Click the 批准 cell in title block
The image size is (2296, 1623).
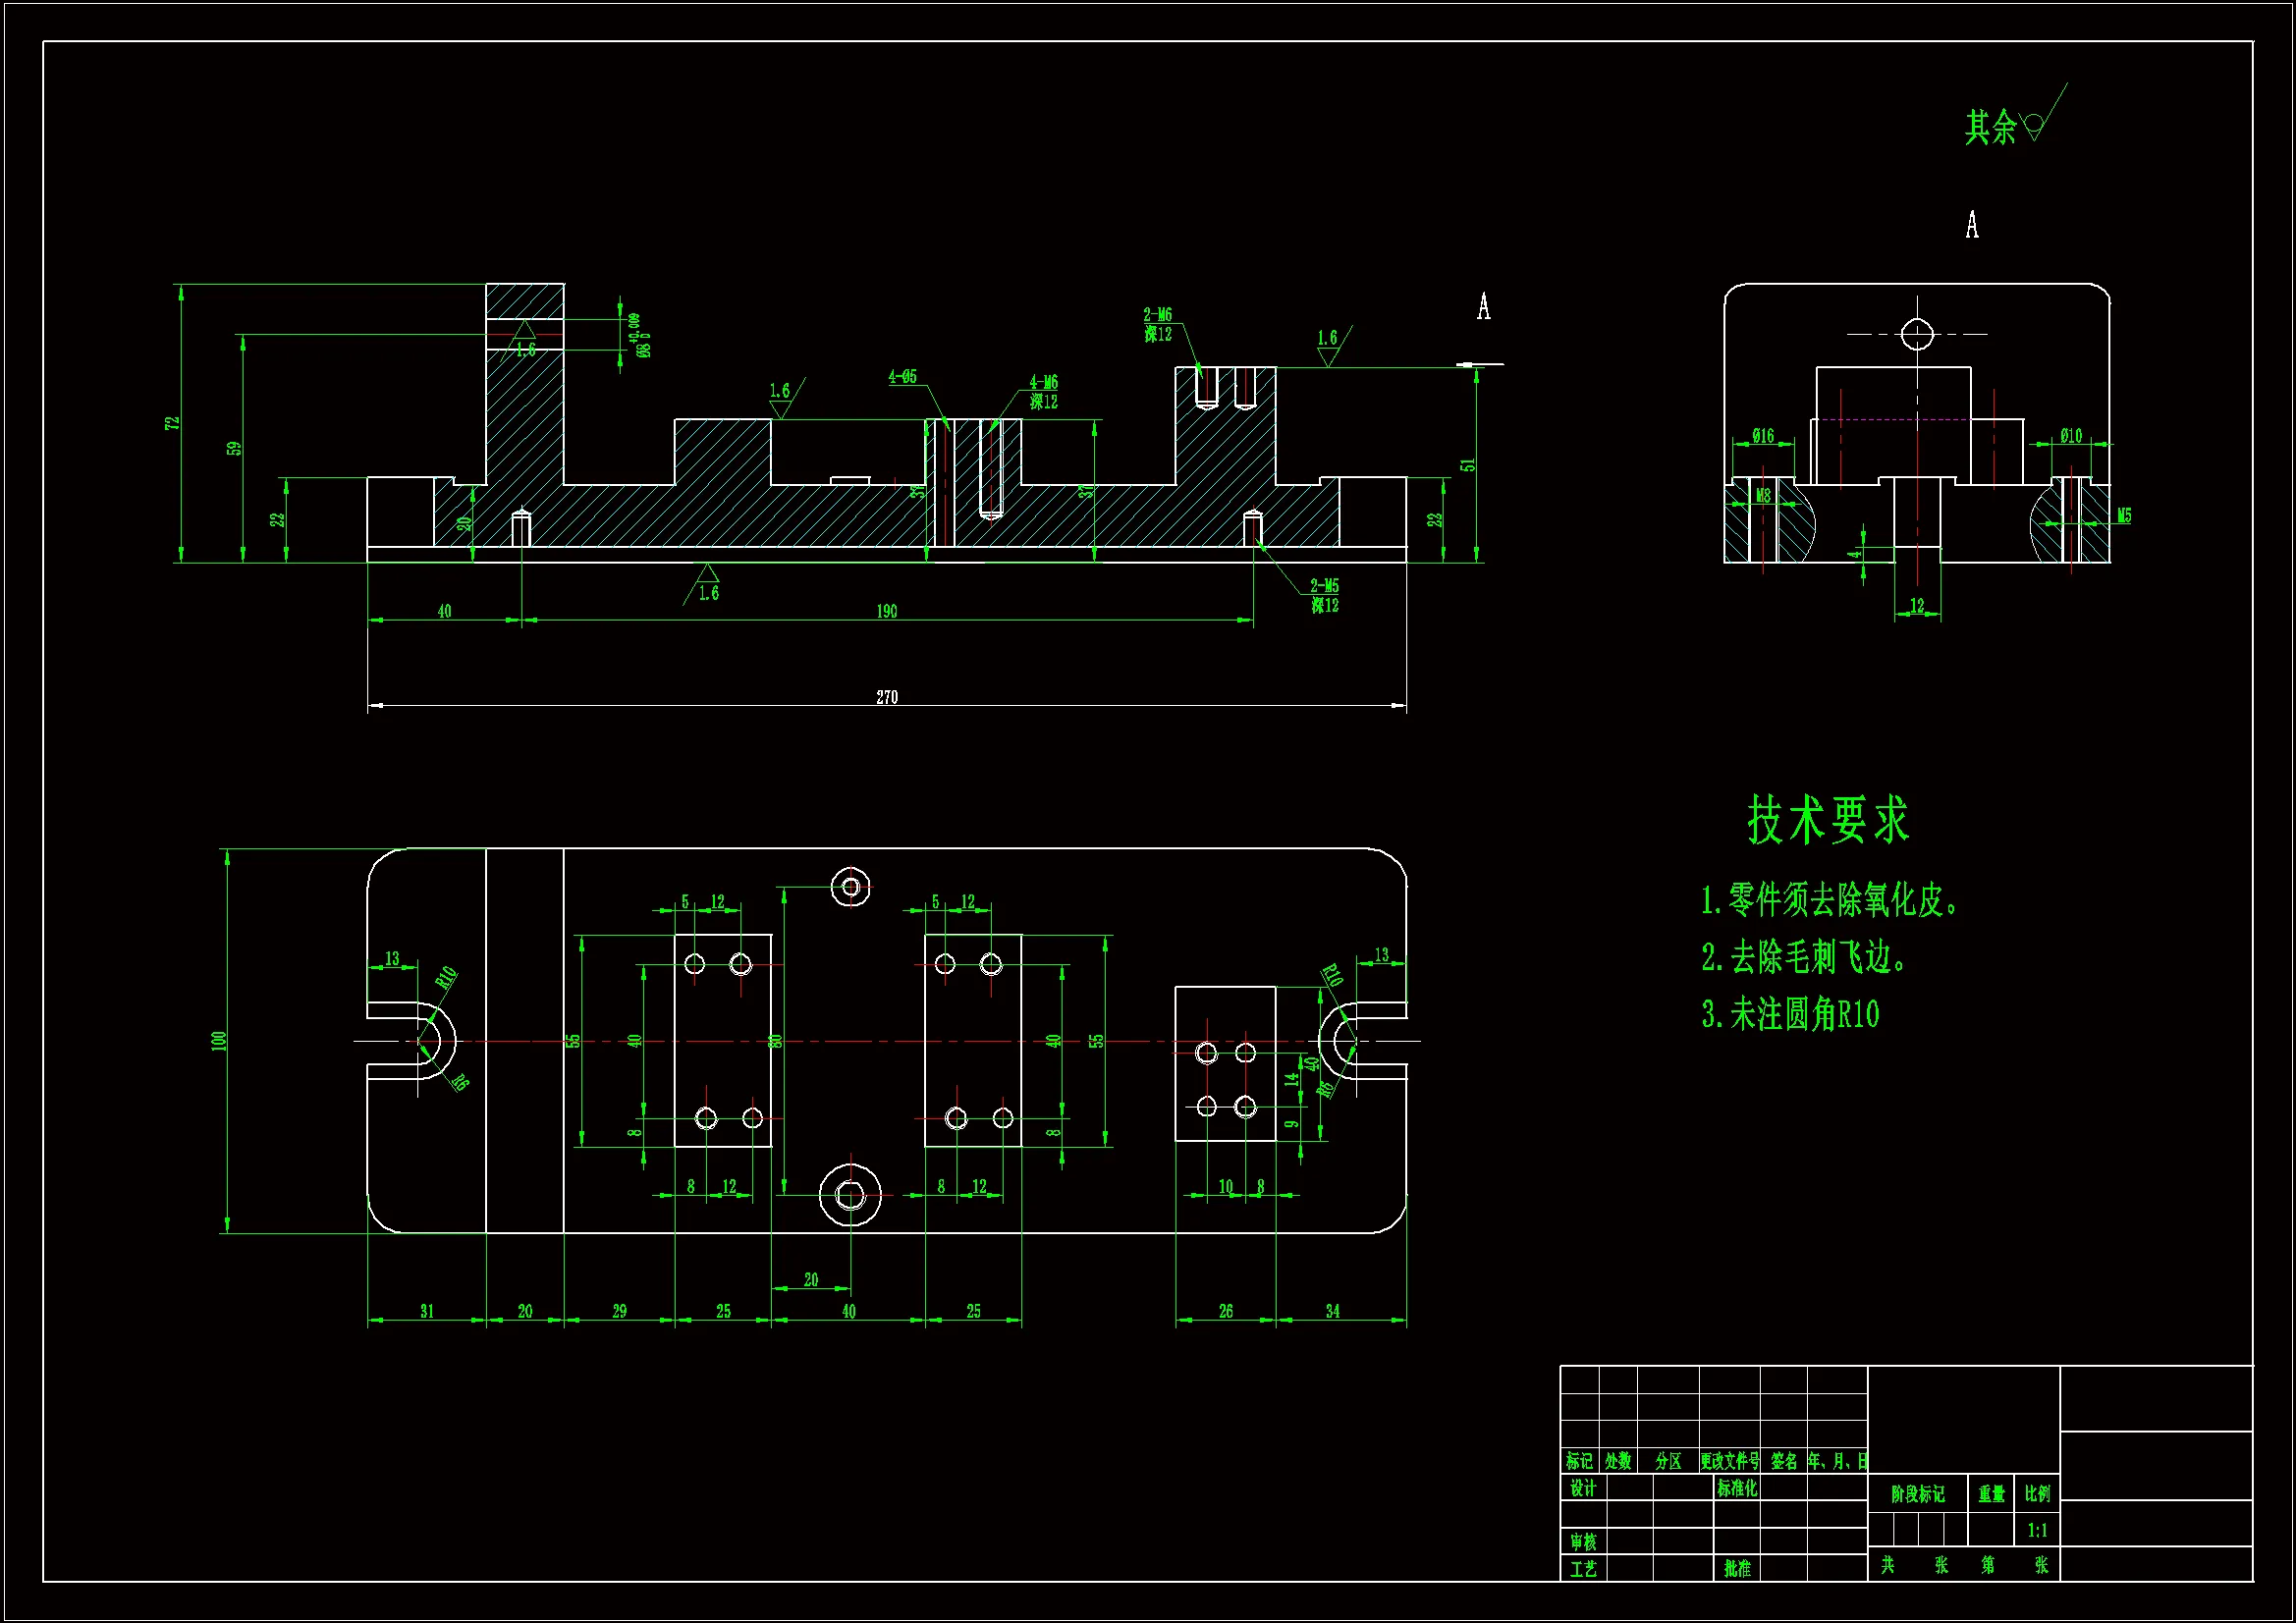pos(1737,1568)
